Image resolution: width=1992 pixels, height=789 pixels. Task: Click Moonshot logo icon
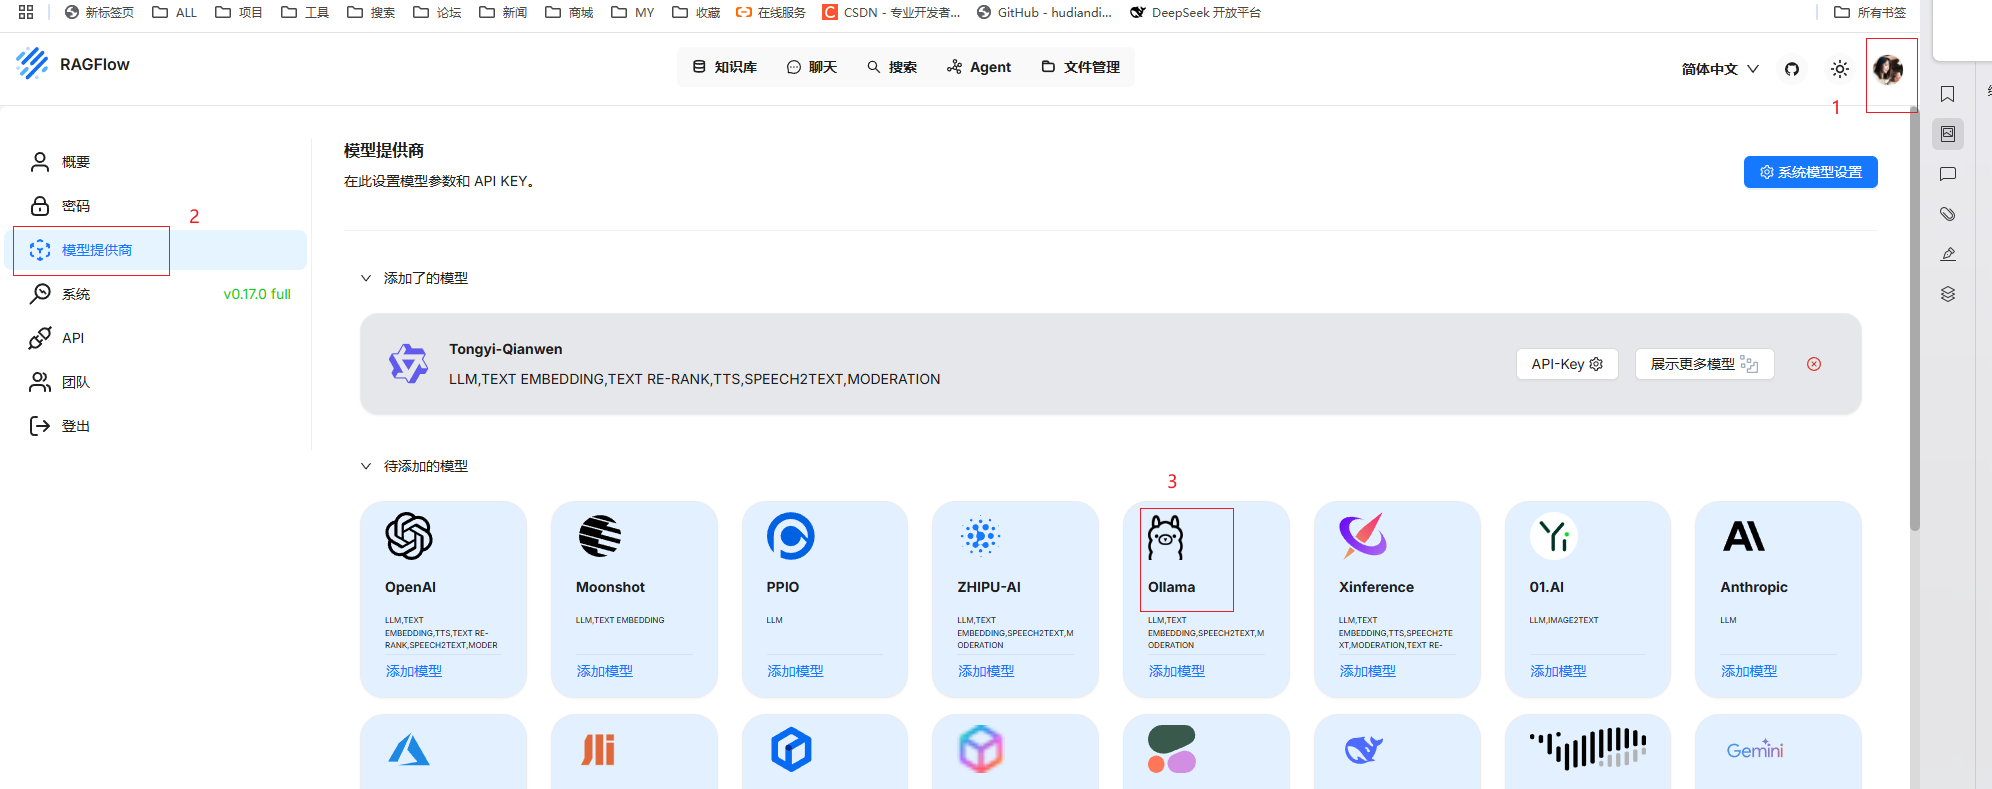click(600, 536)
